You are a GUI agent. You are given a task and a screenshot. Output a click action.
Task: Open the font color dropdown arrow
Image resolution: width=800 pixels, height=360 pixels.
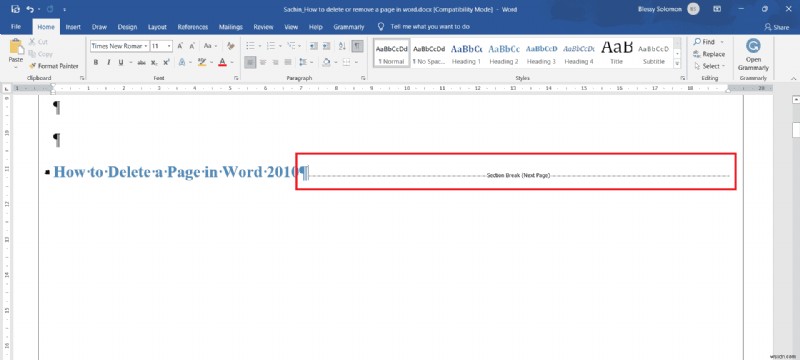(x=232, y=63)
